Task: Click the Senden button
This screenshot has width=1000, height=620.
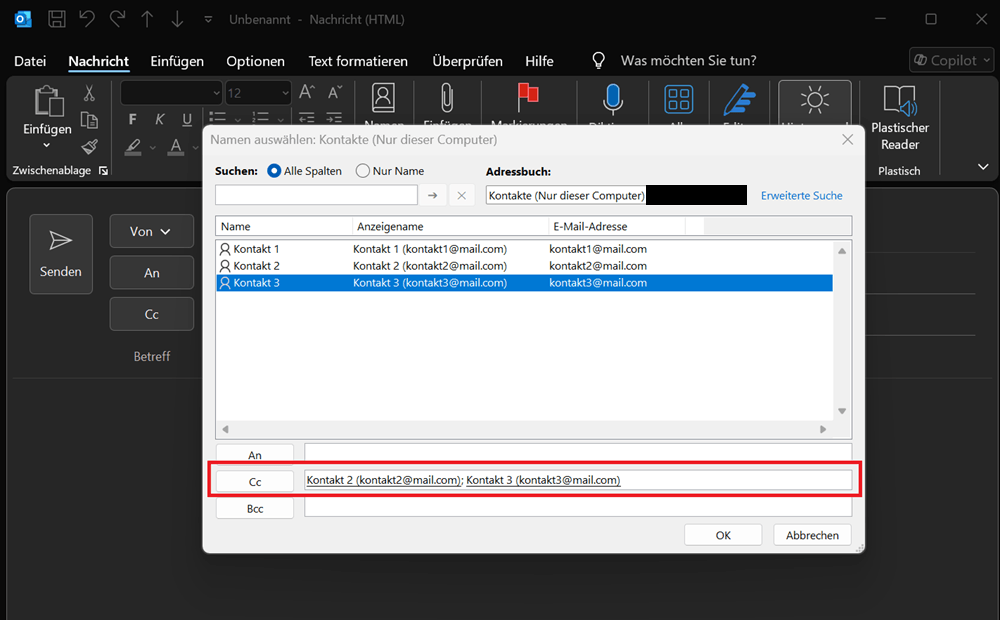Action: pyautogui.click(x=61, y=254)
